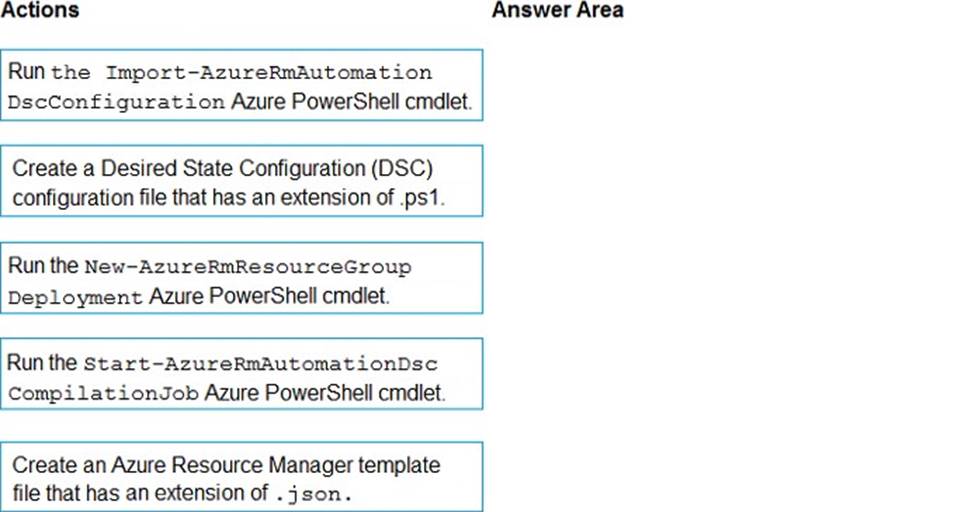The height and width of the screenshot is (512, 975).
Task: Click the "Actions" heading
Action: coord(40,10)
